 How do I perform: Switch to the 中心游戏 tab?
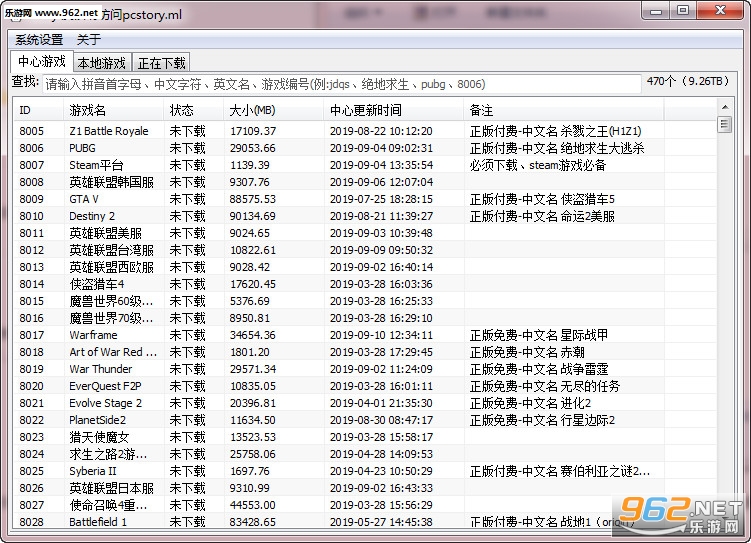point(42,62)
